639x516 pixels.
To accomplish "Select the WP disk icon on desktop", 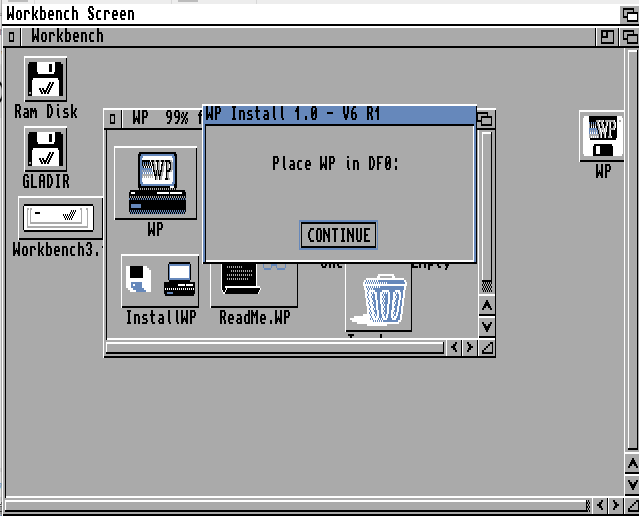I will pyautogui.click(x=602, y=136).
